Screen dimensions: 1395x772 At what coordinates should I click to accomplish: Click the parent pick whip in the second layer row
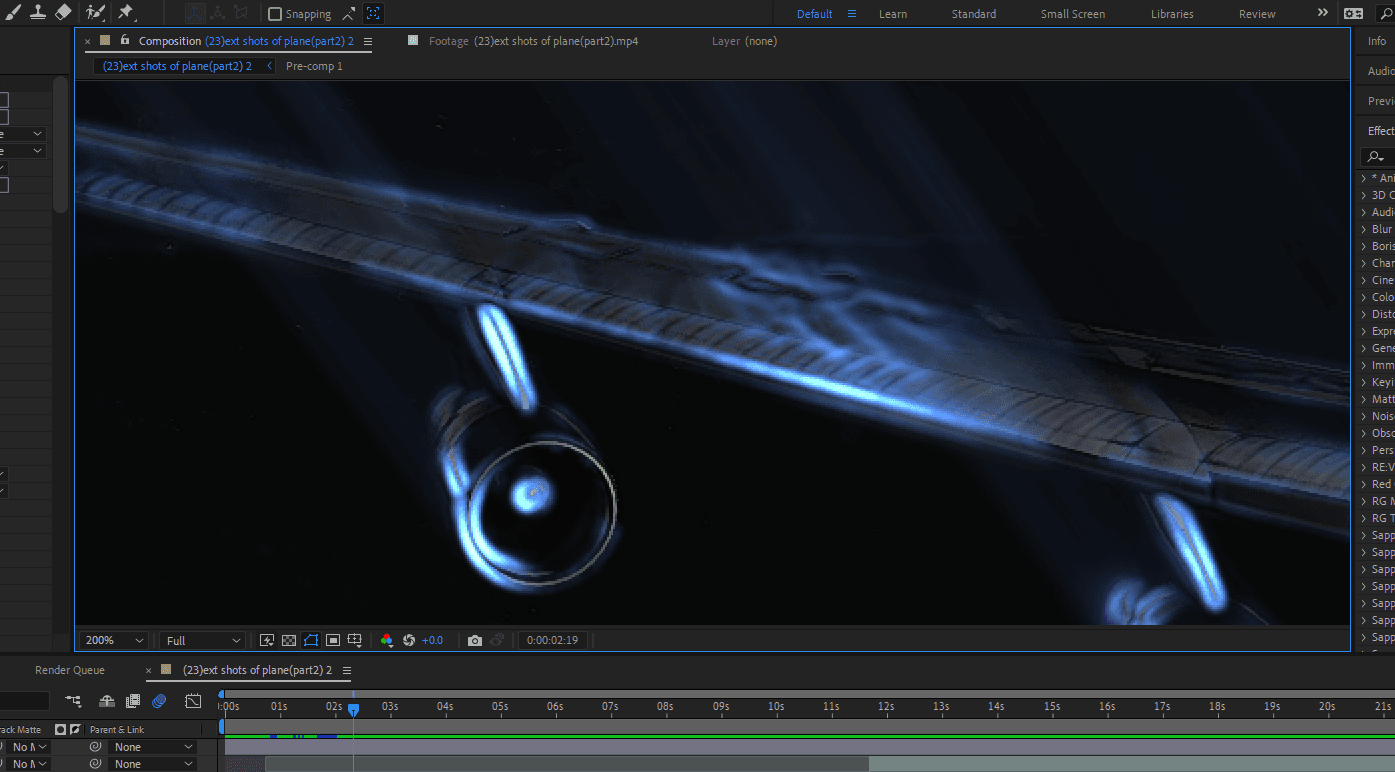tap(96, 764)
